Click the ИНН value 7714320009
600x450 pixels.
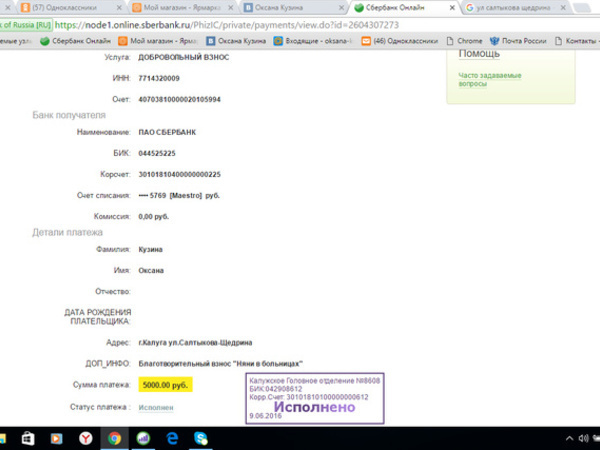(x=159, y=78)
